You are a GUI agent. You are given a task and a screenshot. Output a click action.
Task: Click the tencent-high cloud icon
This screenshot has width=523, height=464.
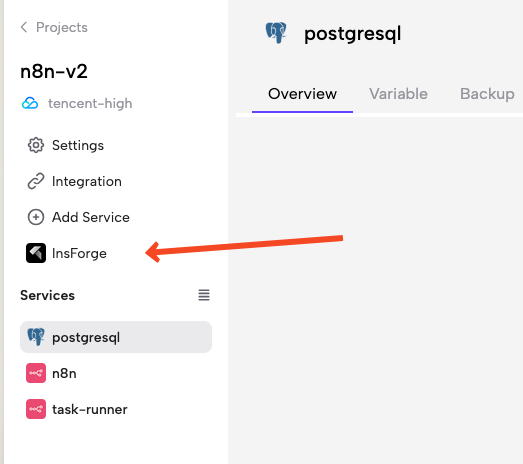pyautogui.click(x=30, y=103)
